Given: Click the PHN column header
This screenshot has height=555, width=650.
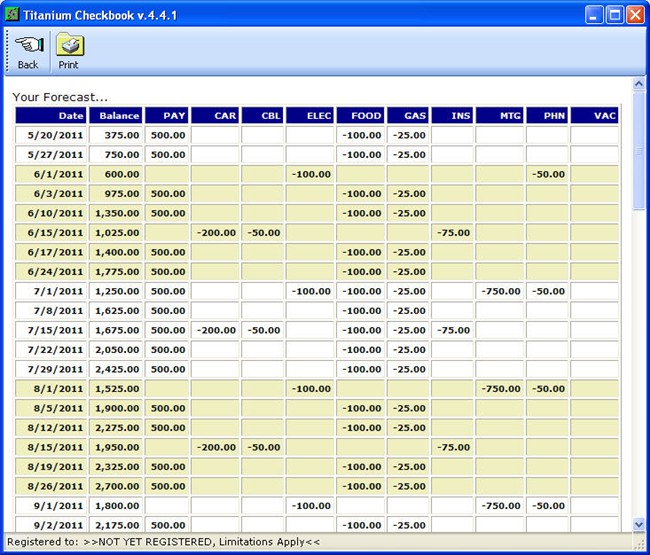Looking at the screenshot, I should [x=547, y=116].
